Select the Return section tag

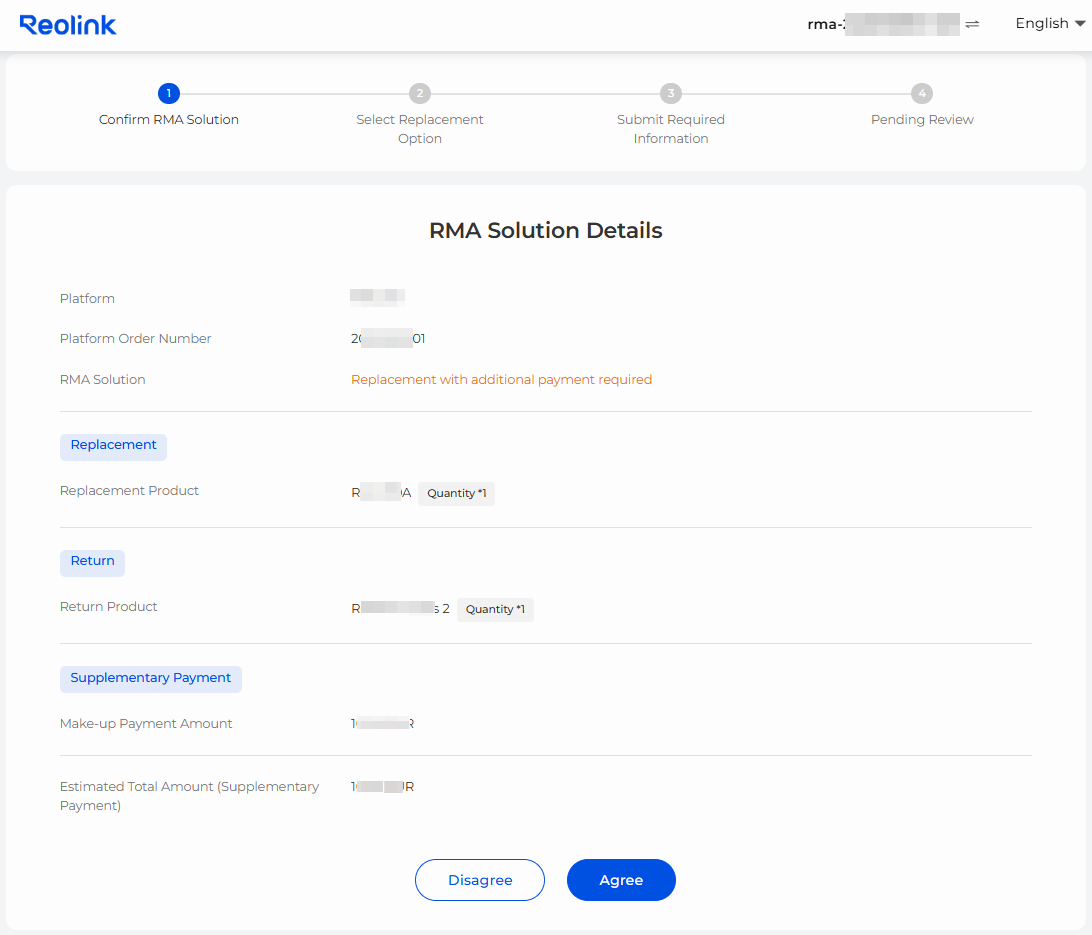pos(92,562)
